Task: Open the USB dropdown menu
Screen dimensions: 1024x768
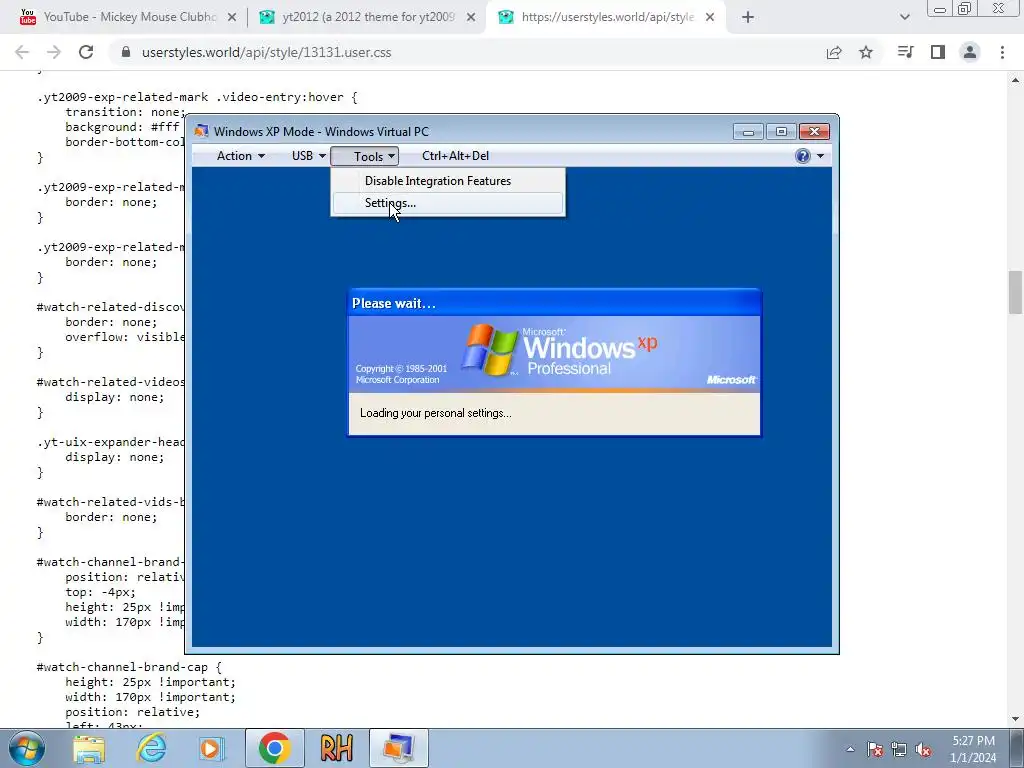Action: [x=308, y=156]
